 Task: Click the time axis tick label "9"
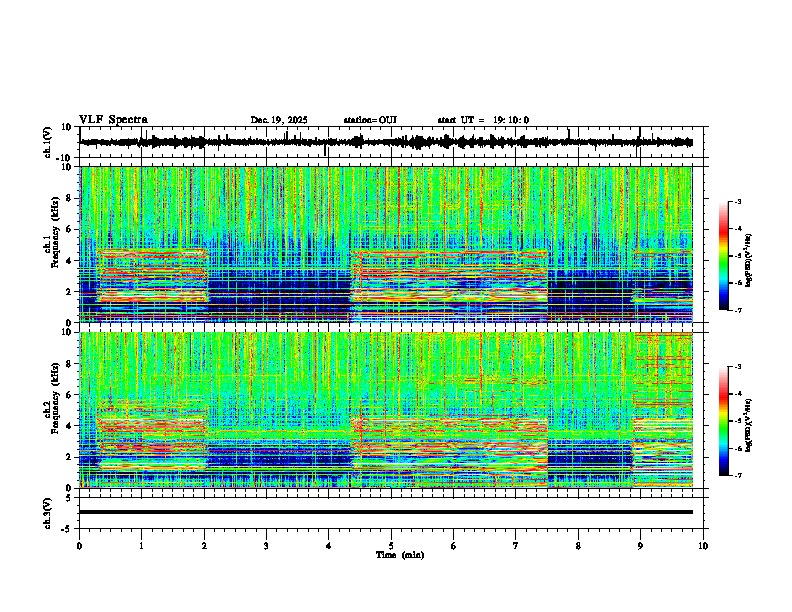click(x=640, y=546)
